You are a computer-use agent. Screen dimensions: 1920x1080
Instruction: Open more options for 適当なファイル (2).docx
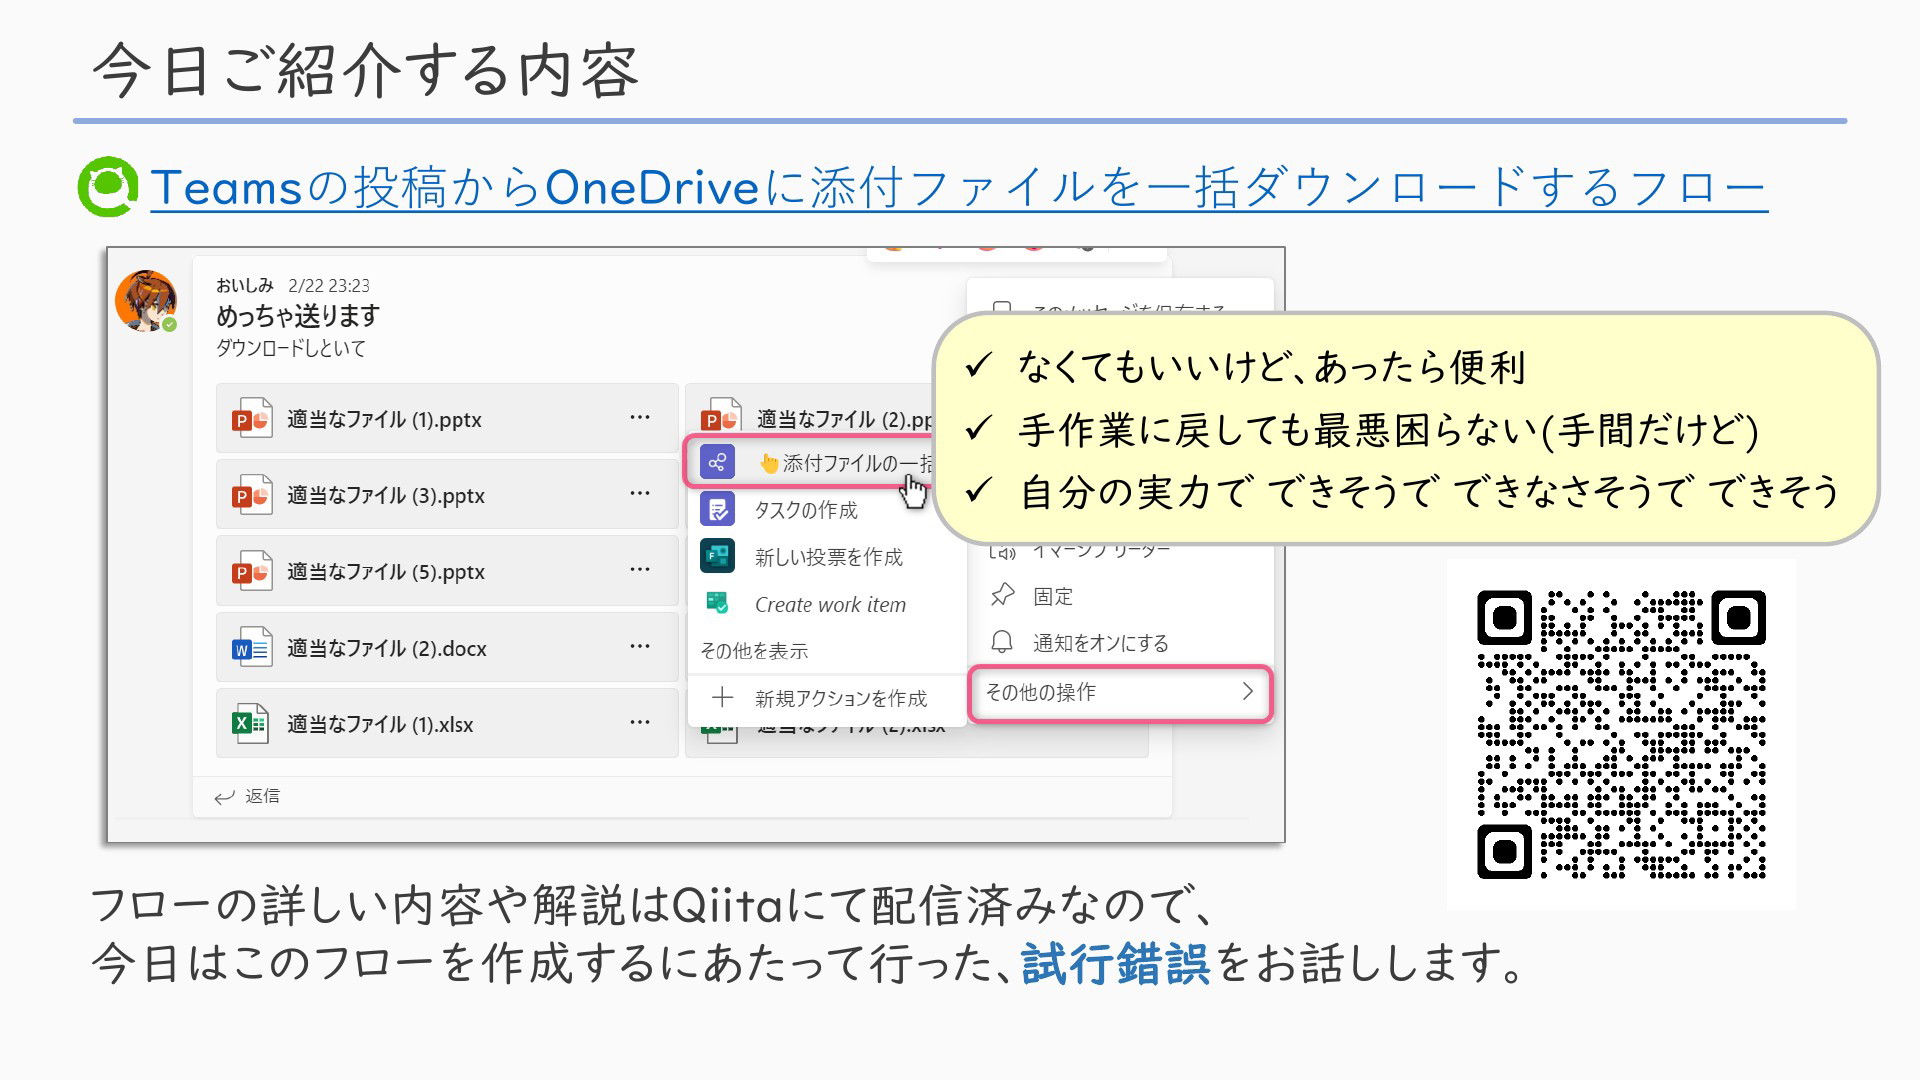tap(640, 646)
